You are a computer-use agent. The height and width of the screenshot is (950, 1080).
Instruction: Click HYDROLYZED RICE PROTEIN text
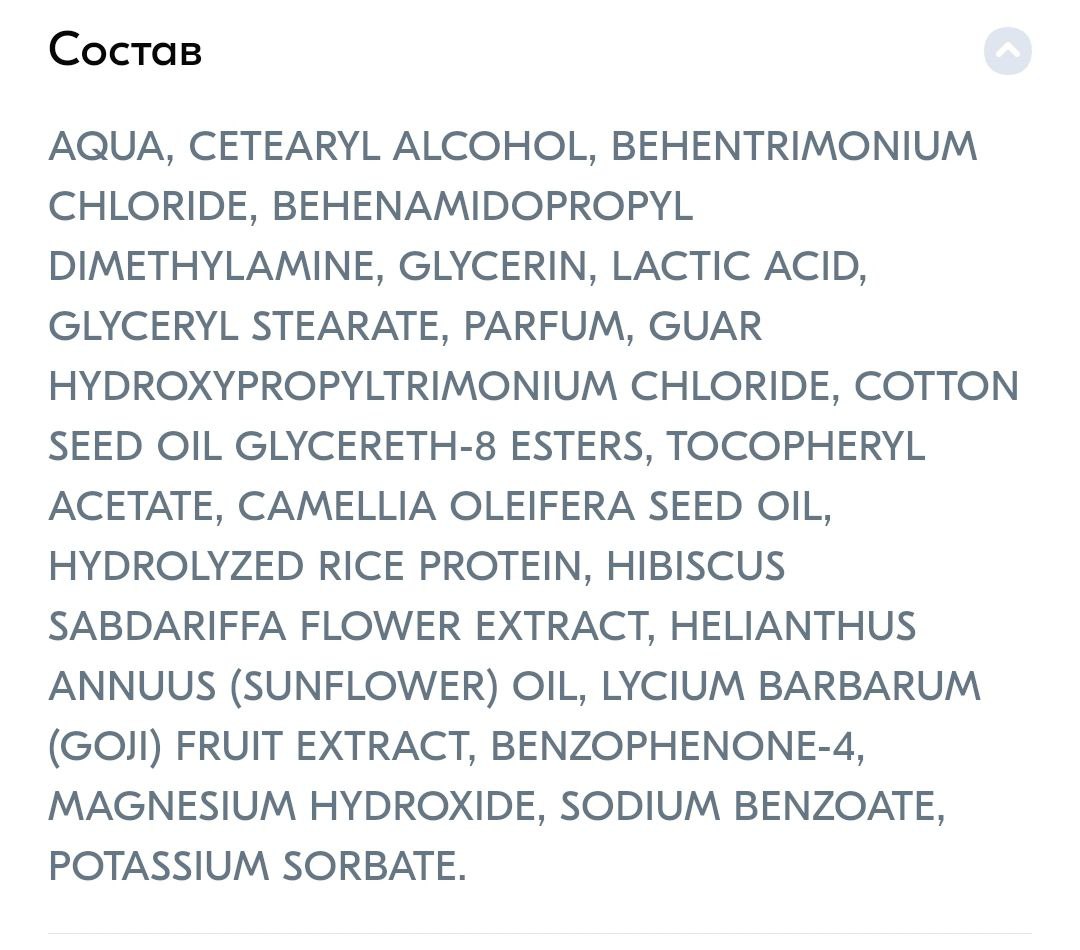tap(315, 566)
